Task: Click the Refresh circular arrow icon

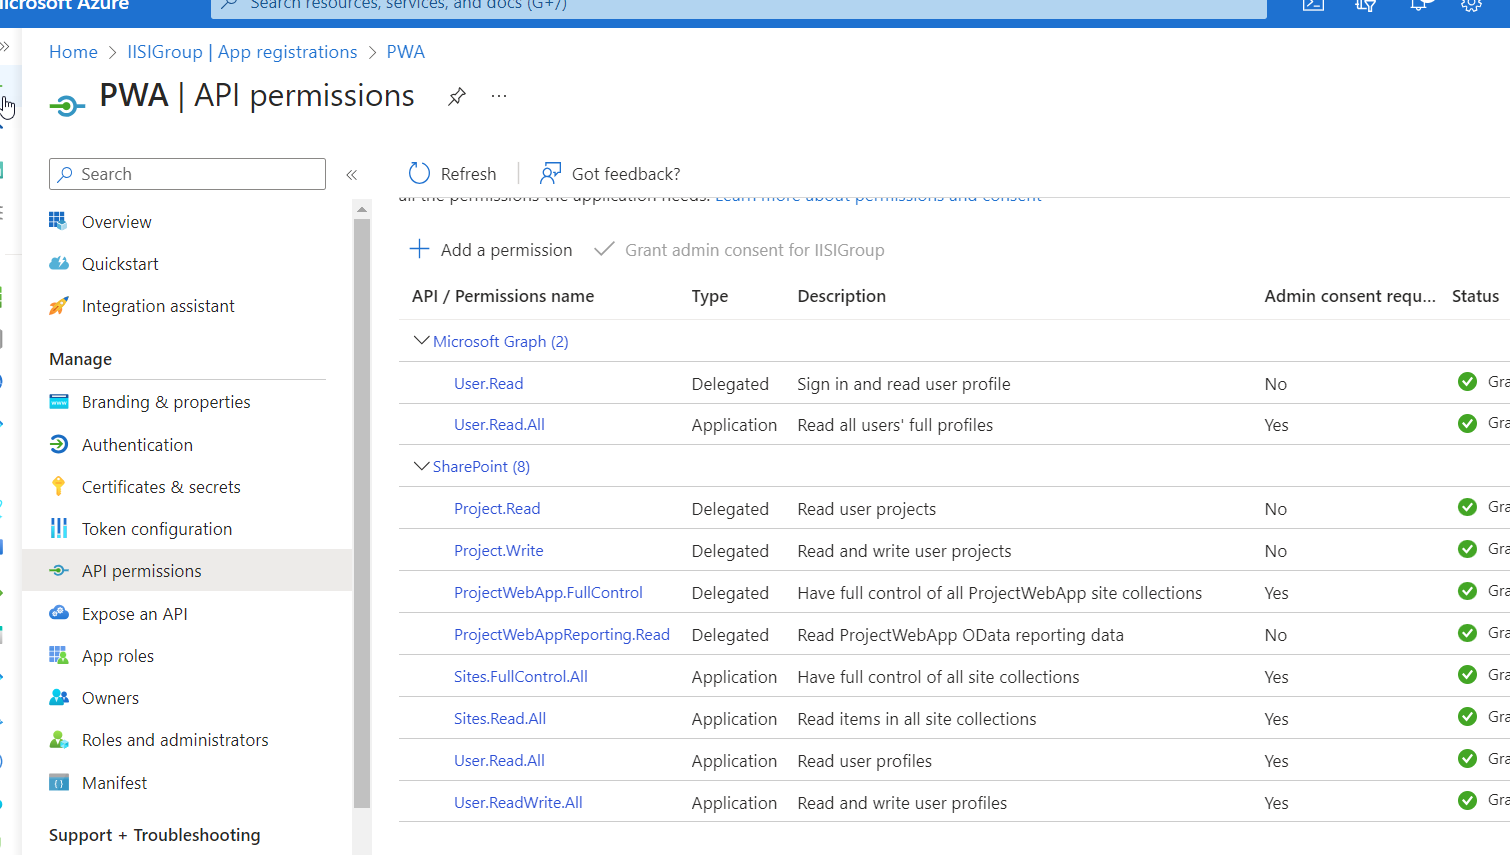Action: point(419,174)
